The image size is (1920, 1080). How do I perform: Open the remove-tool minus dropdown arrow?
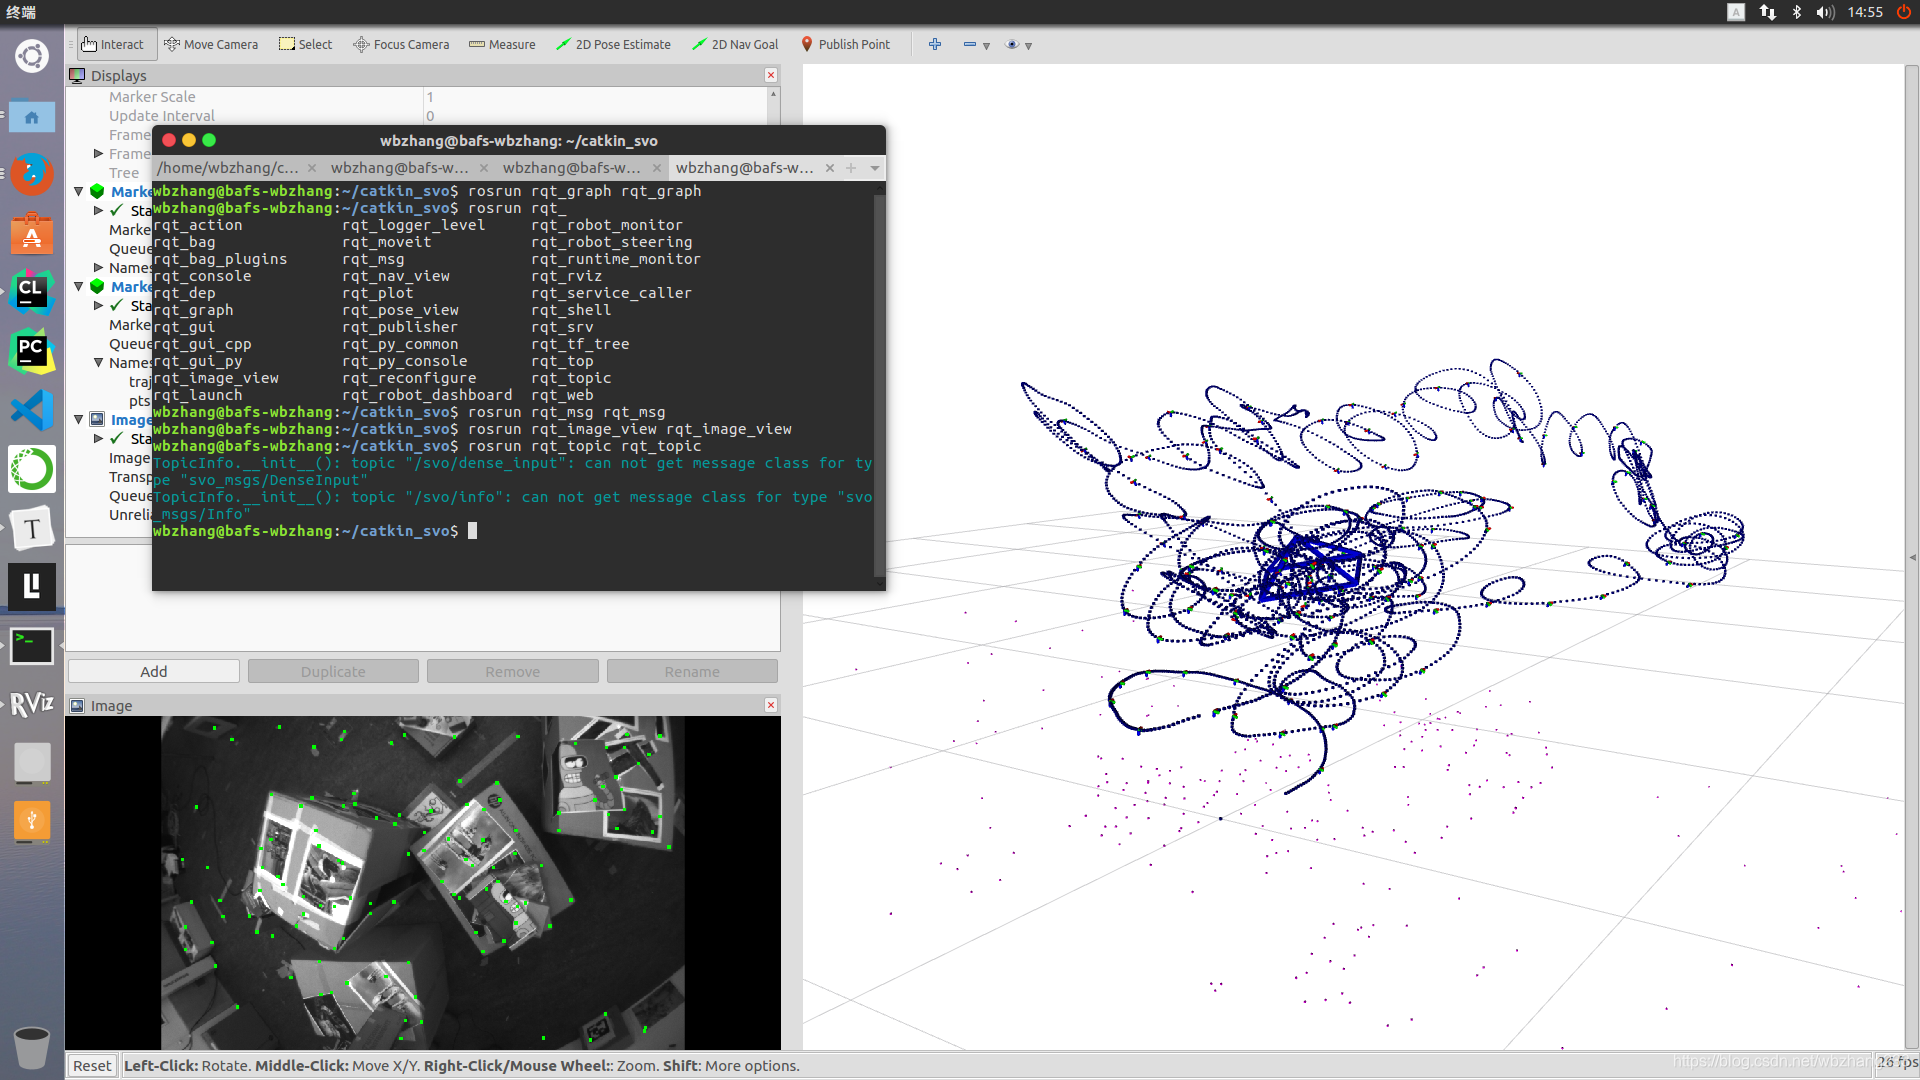(986, 46)
